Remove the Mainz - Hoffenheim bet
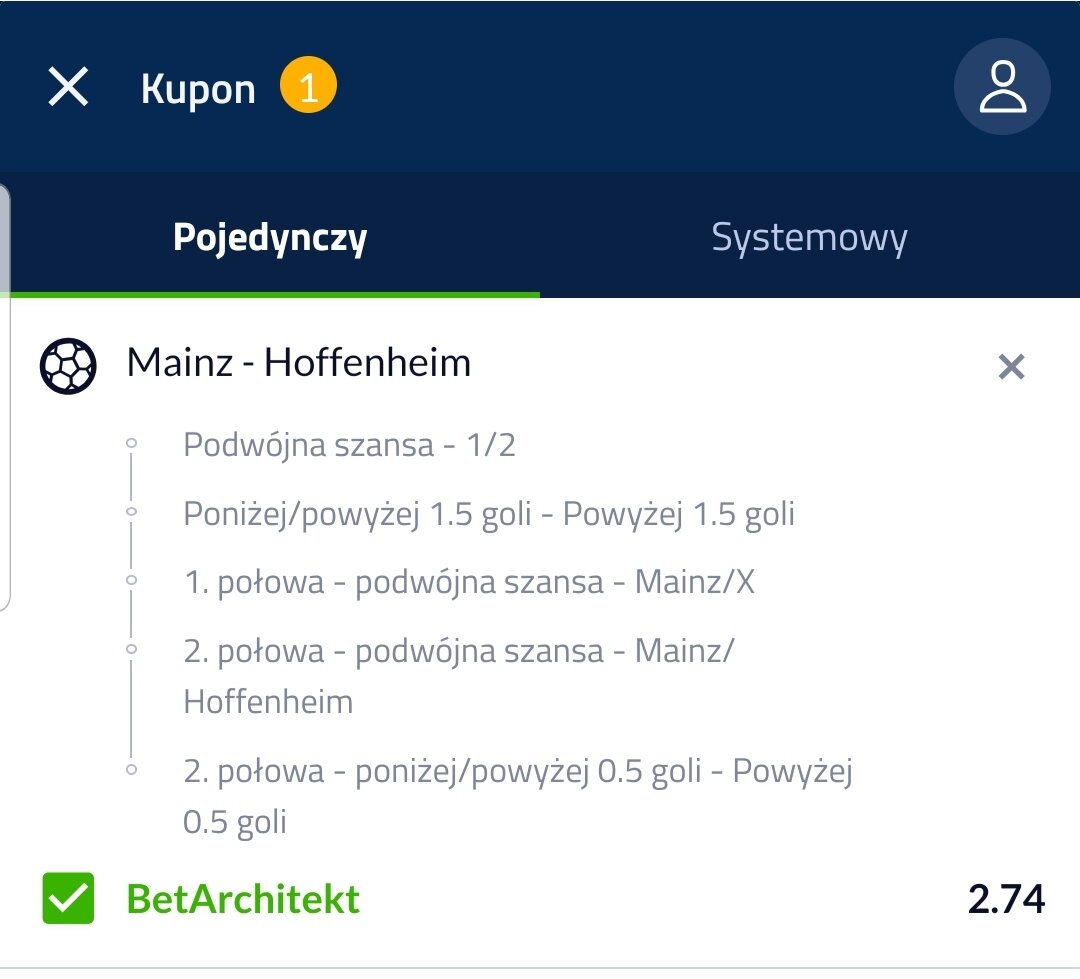This screenshot has width=1080, height=979. click(x=1011, y=367)
